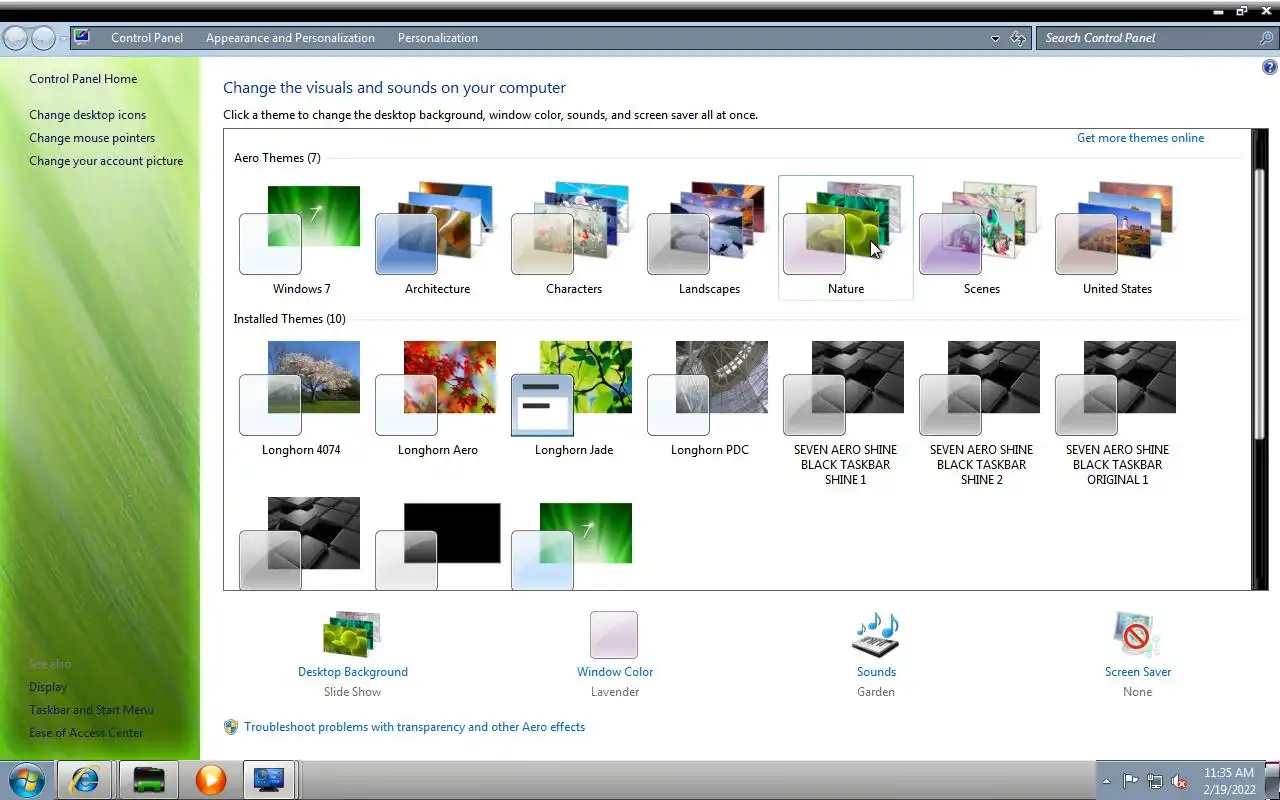The image size is (1280, 800).
Task: Apply Seven Aero Shine Black Taskbar Original 1
Action: (x=1117, y=413)
